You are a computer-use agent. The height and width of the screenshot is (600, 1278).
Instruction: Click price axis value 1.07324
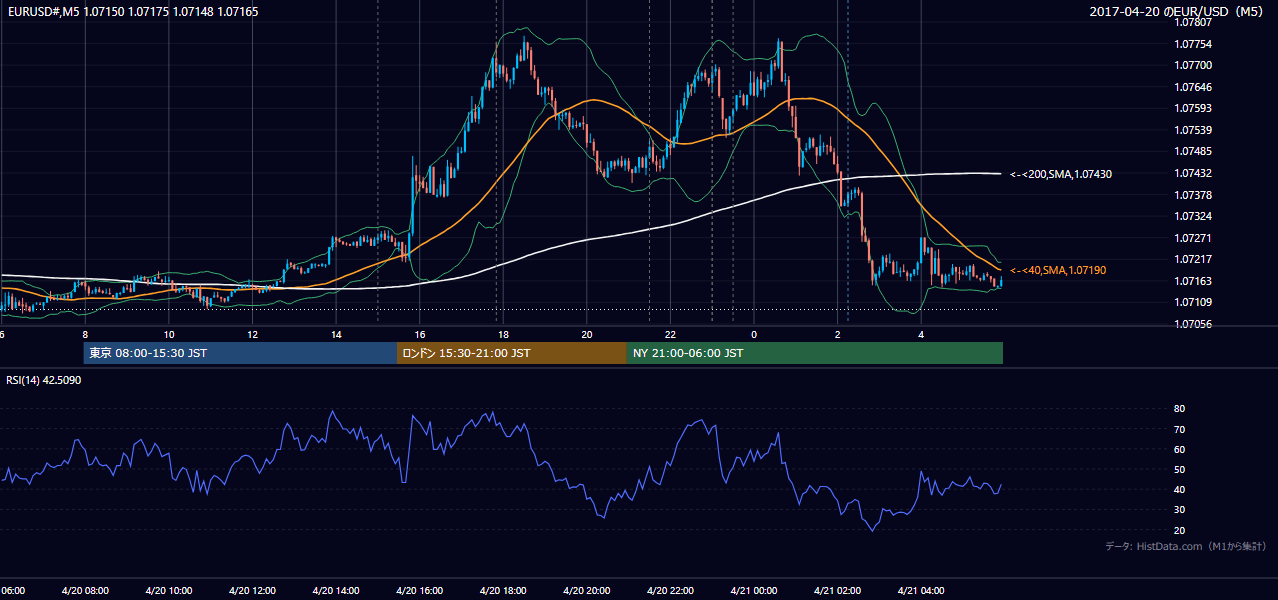[x=1194, y=216]
